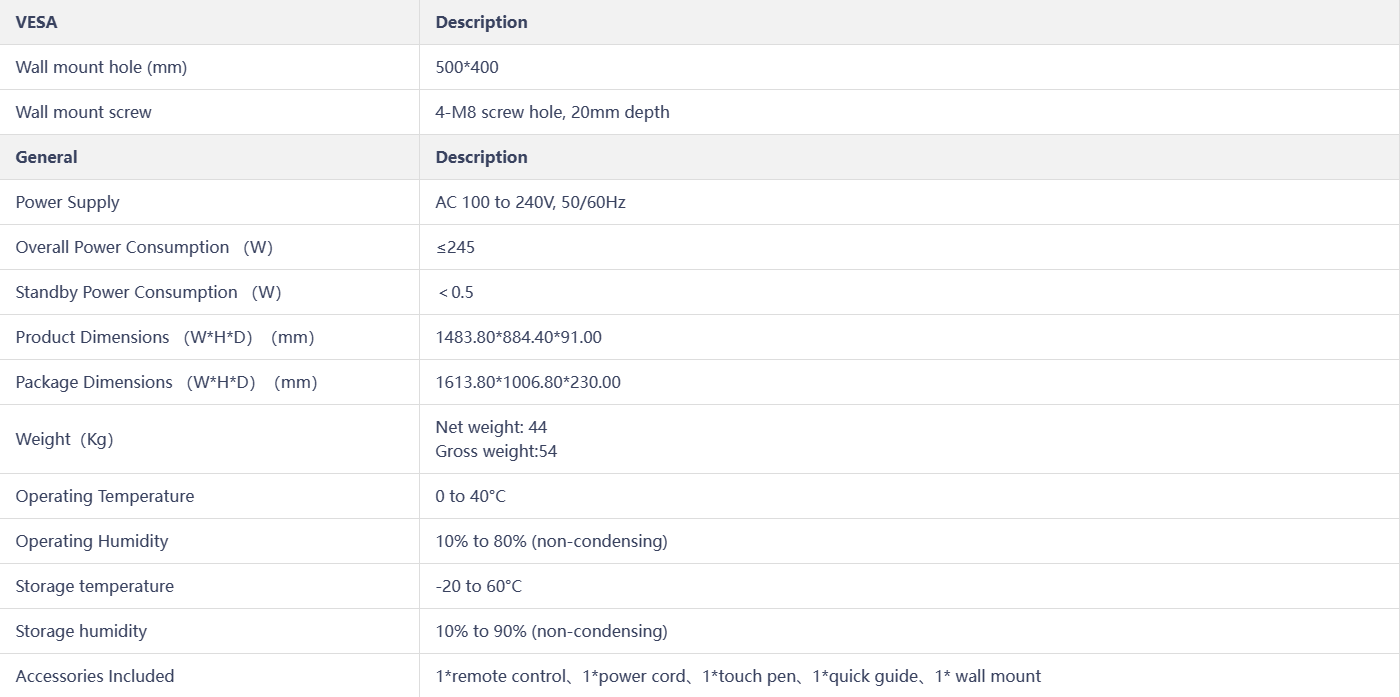Select the Accessories Included value text
The height and width of the screenshot is (697, 1400).
pos(738,676)
